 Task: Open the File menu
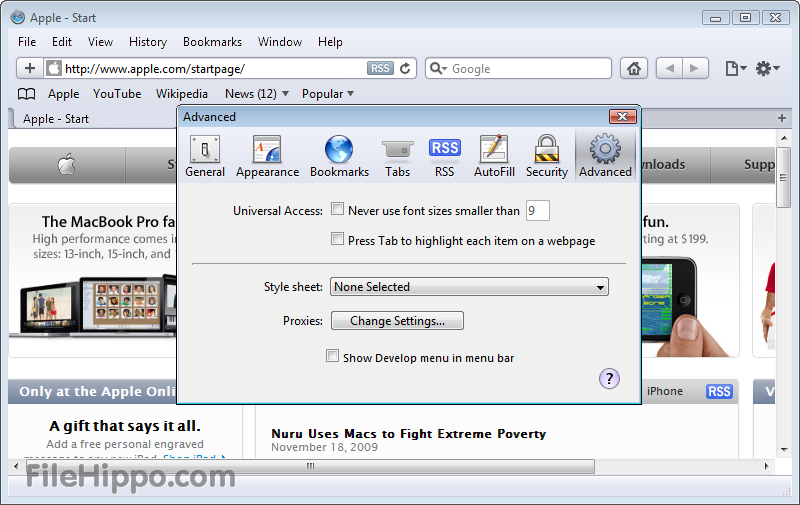pos(27,42)
